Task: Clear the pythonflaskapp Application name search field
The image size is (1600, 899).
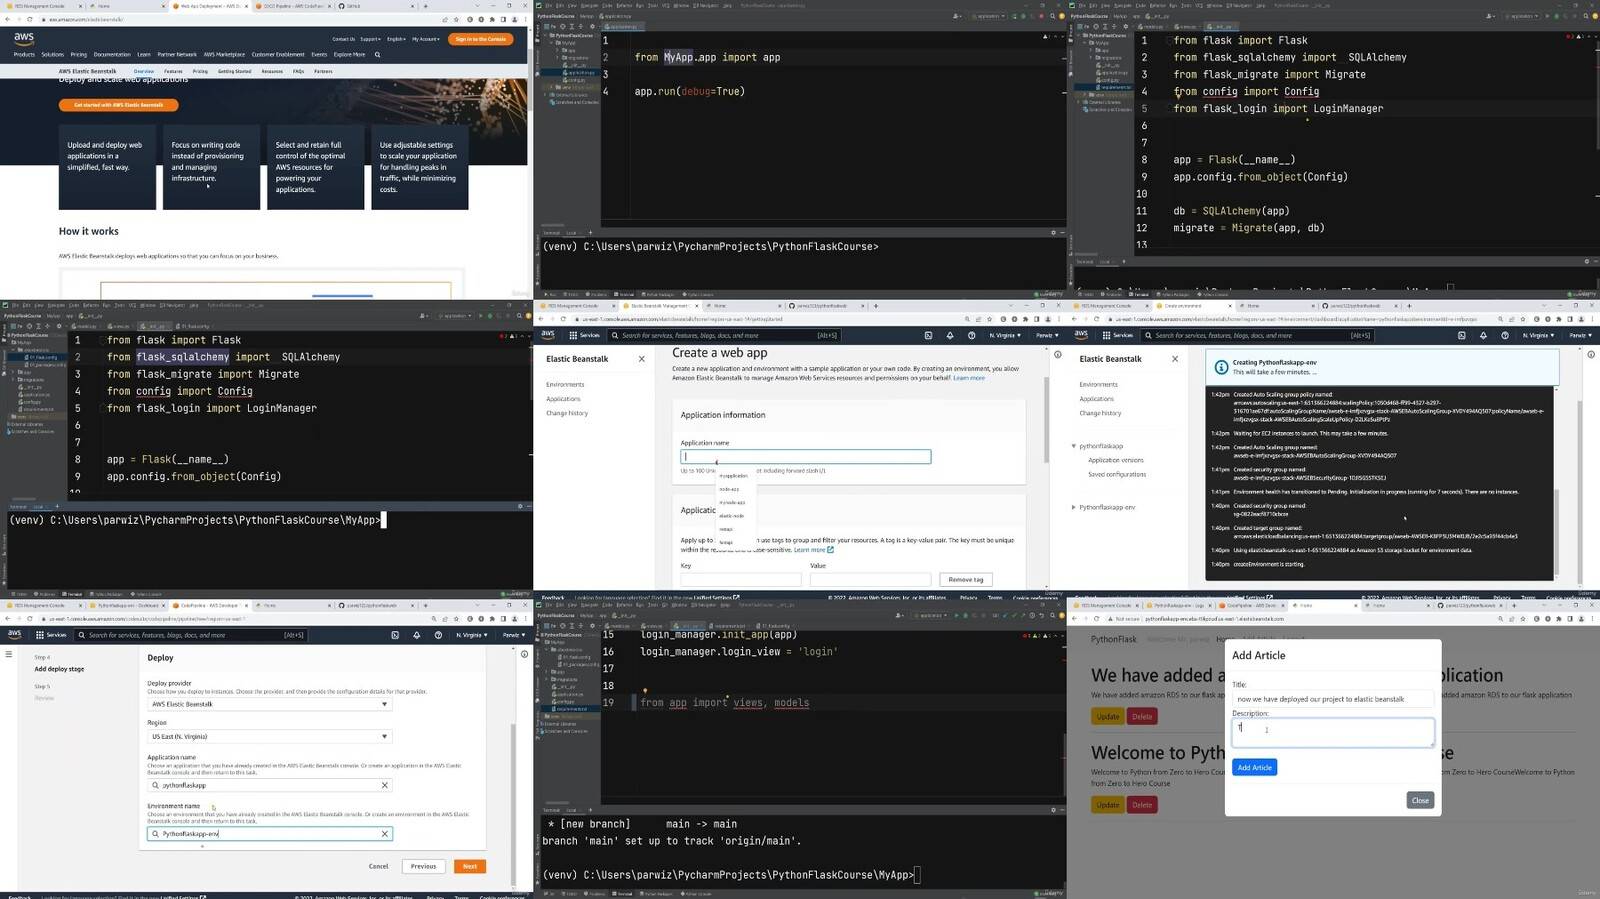Action: (384, 785)
